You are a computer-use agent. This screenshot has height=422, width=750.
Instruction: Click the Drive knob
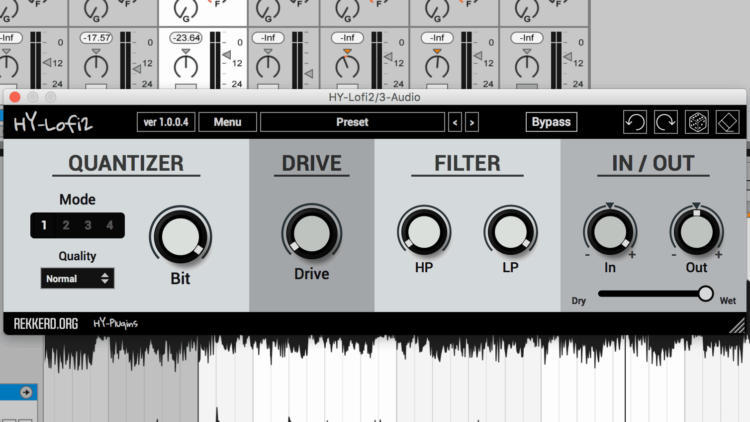click(x=311, y=233)
